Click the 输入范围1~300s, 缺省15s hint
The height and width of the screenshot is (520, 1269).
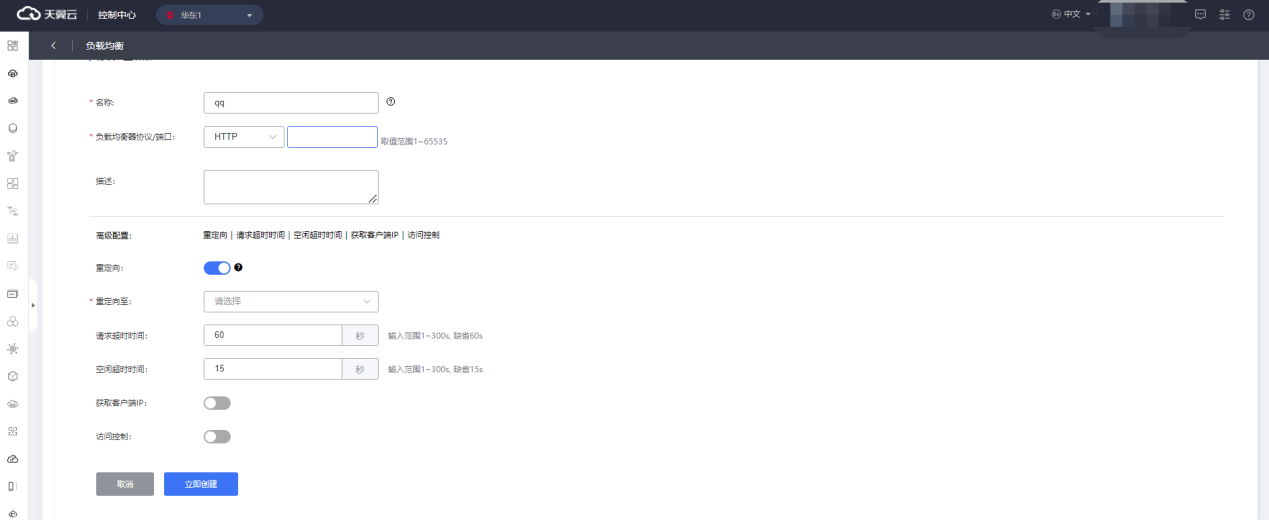click(436, 369)
